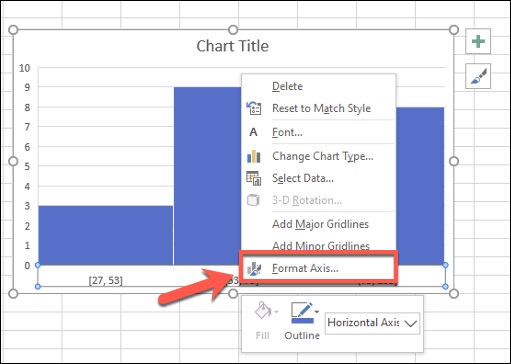Click the Reset to Match Style icon
This screenshot has width=511, height=364.
tap(254, 108)
